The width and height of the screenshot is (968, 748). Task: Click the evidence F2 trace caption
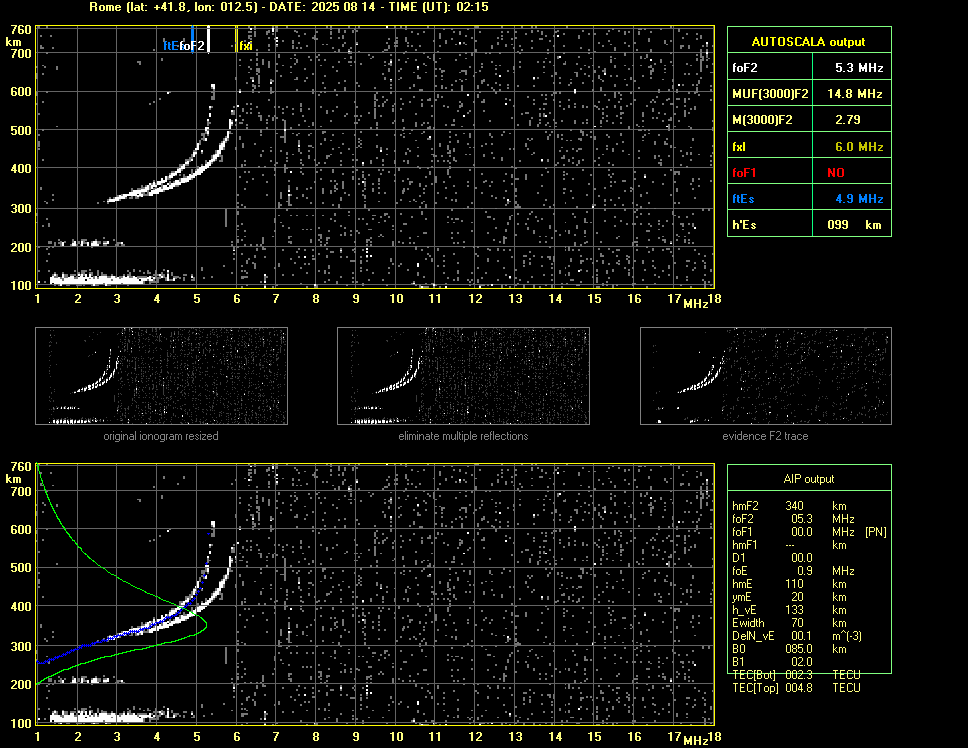(x=765, y=436)
